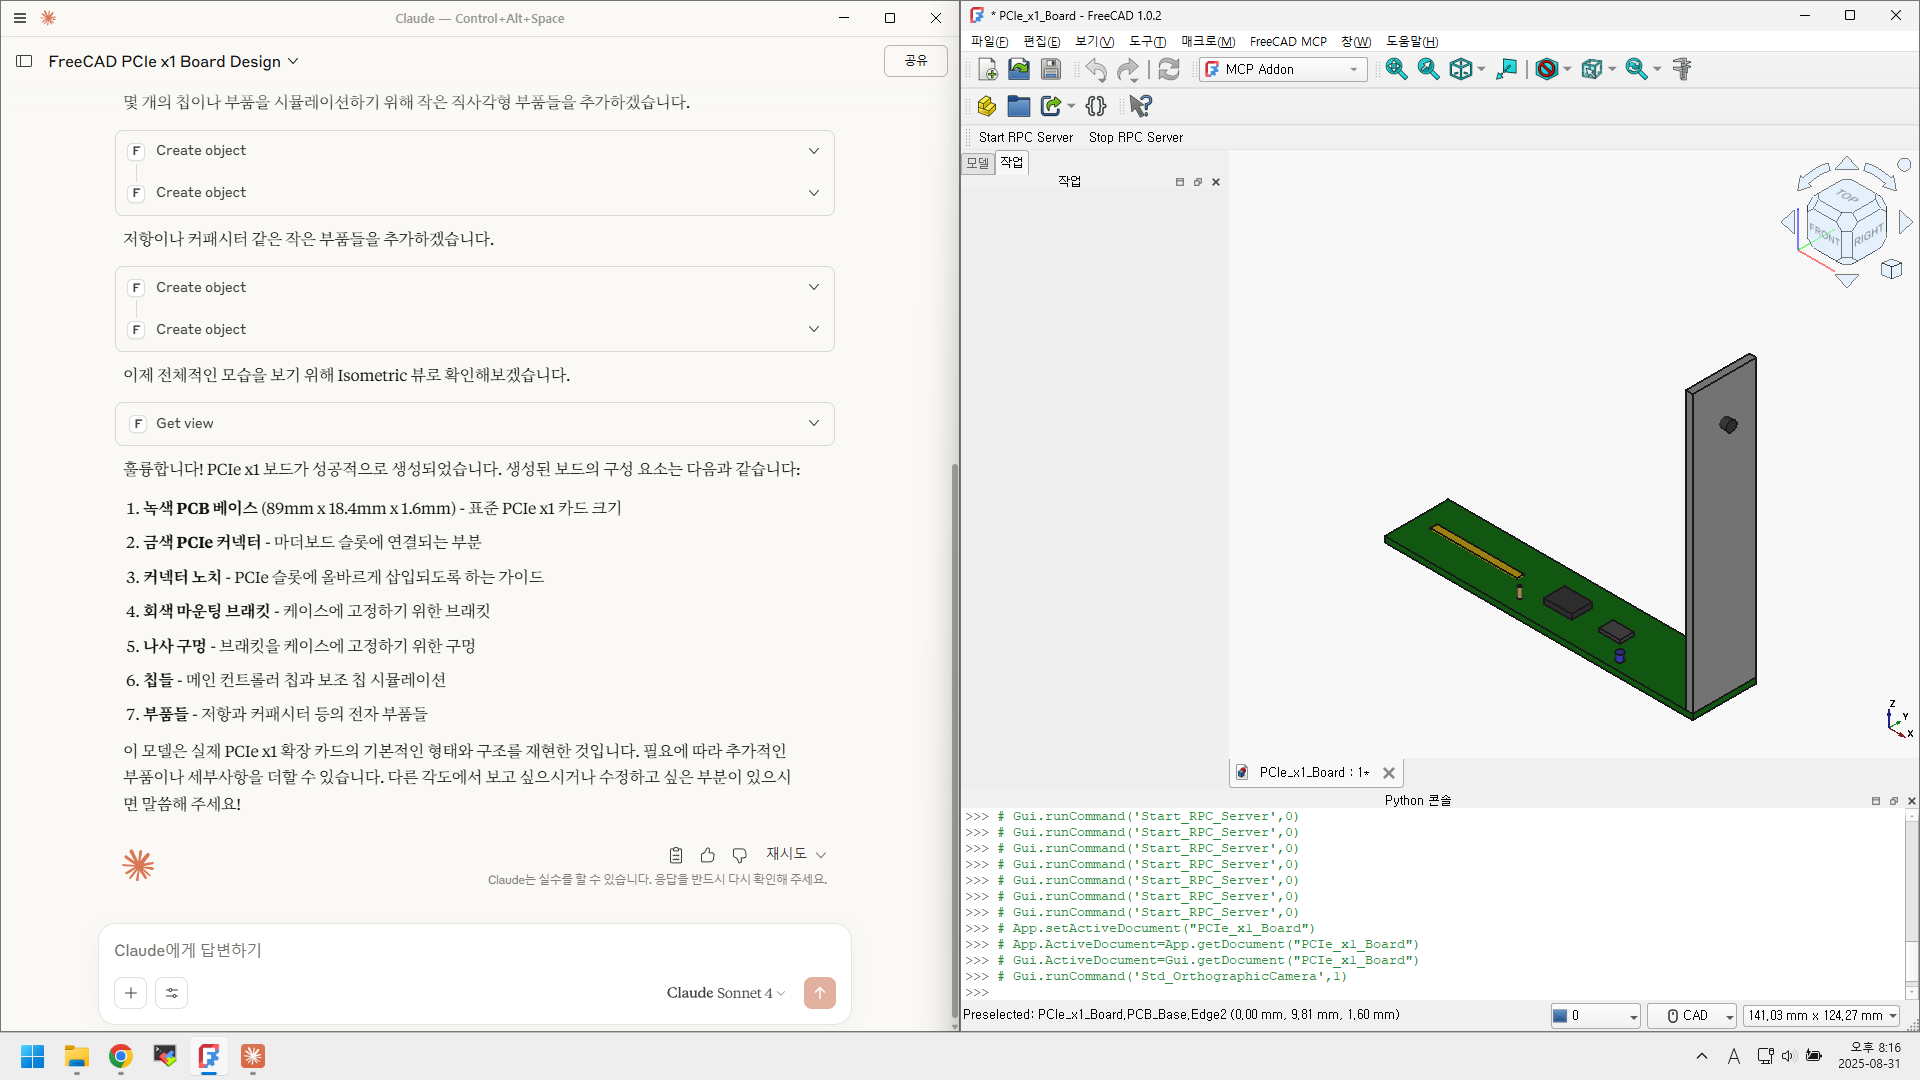Click the fit all zoom icon
1920x1080 pixels.
(1396, 69)
